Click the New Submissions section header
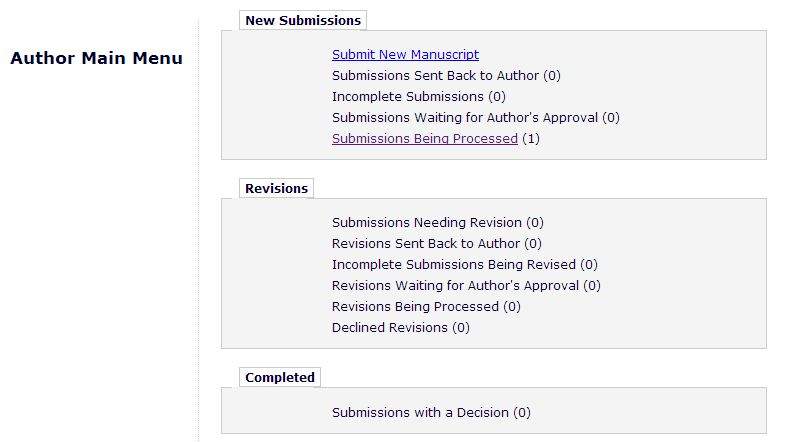This screenshot has height=442, width=796. coord(303,20)
